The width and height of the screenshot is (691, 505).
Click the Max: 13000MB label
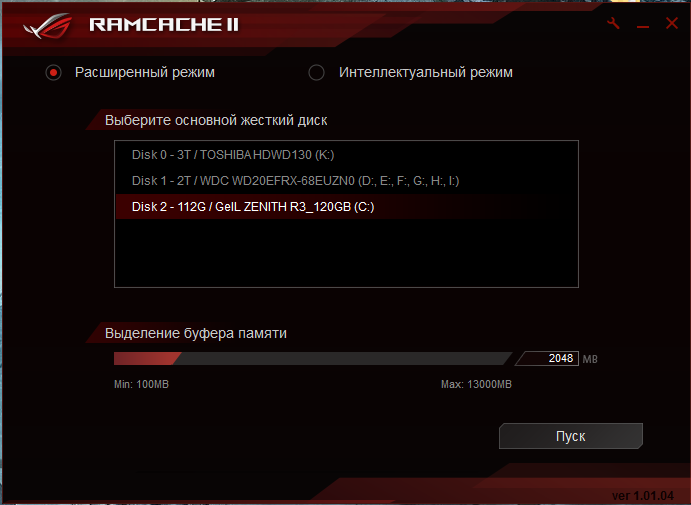click(x=476, y=384)
